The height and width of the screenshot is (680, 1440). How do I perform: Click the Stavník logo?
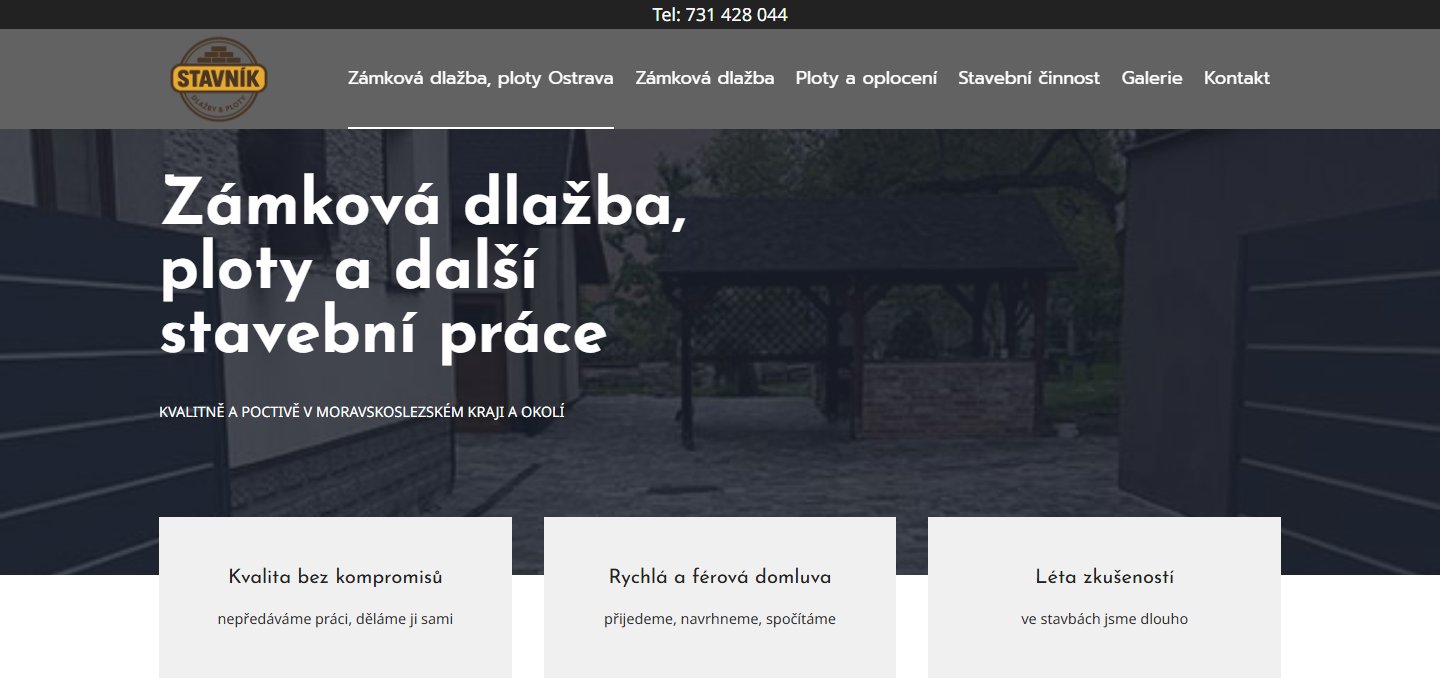coord(219,79)
